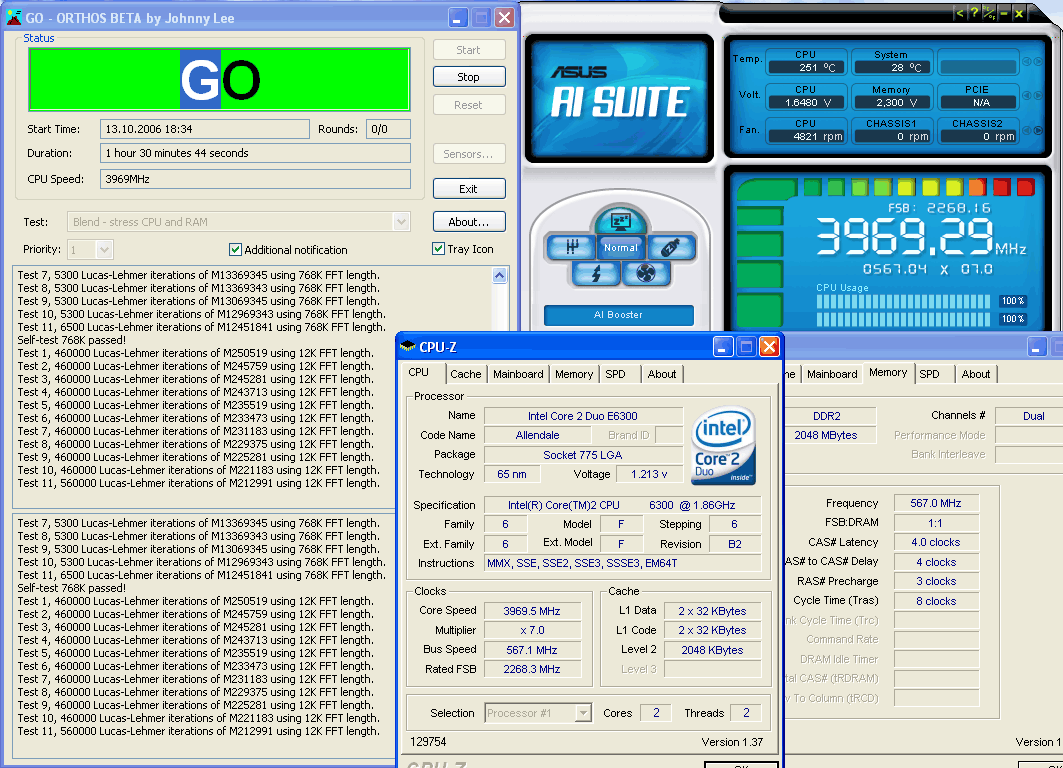Click the green GO status banner
Viewport: 1063px width, 768px height.
coord(220,79)
